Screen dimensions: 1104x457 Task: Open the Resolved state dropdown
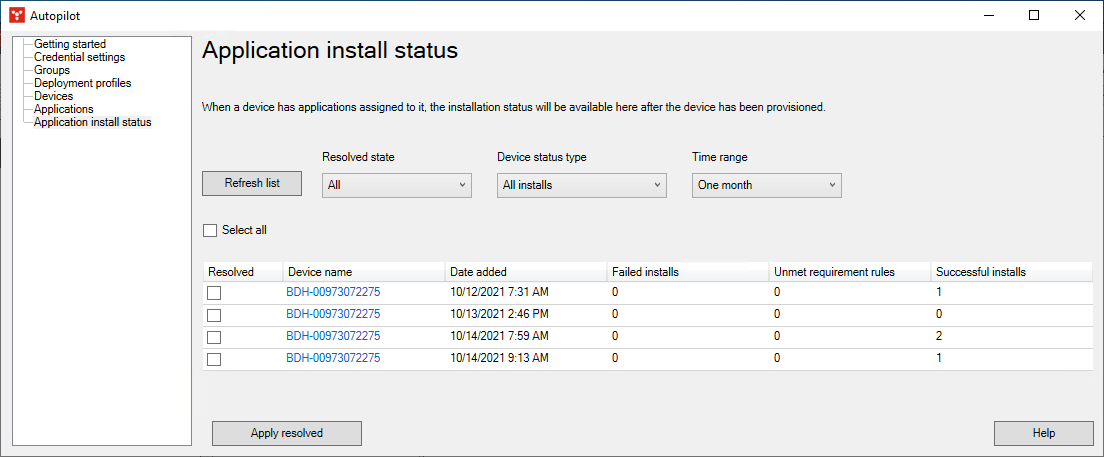point(396,185)
